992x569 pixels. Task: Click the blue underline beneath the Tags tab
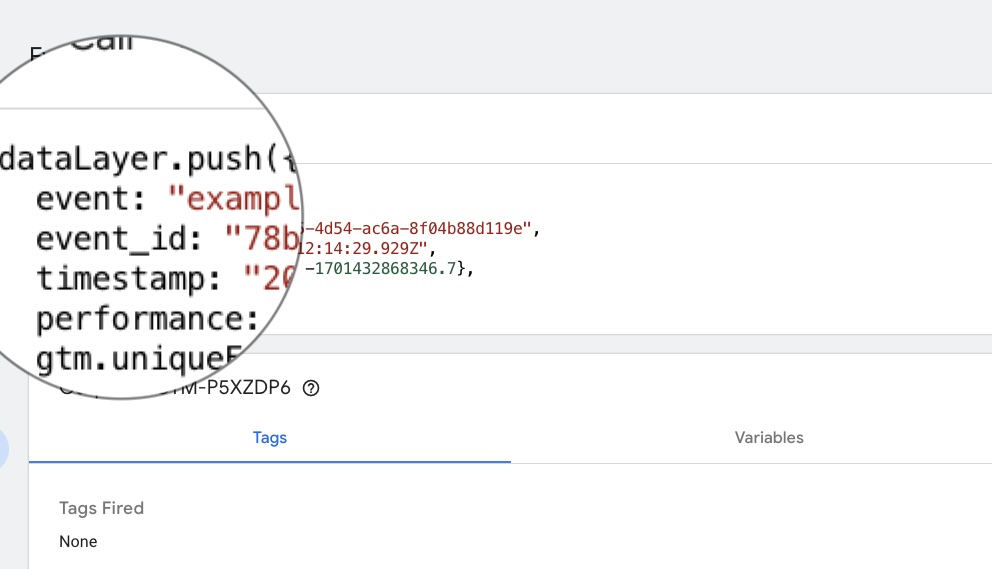coord(270,462)
